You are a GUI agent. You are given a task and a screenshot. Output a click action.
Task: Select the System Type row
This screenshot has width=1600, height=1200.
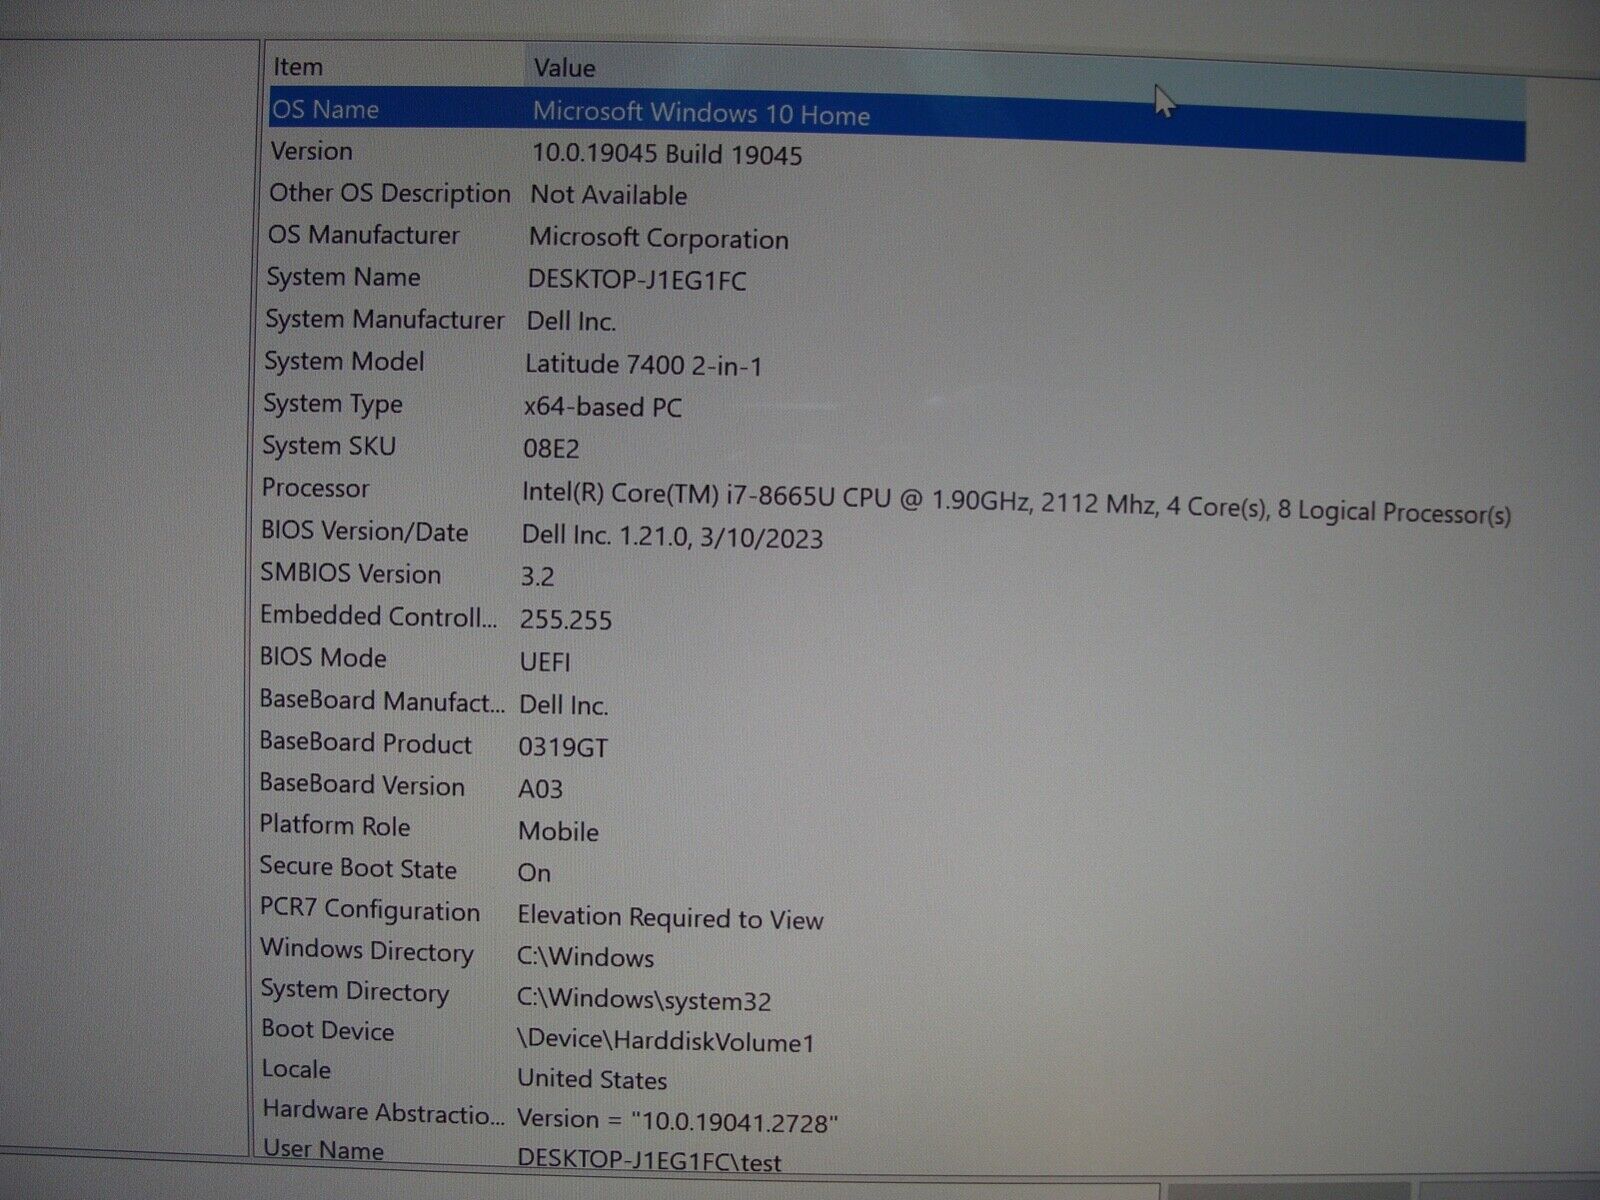333,404
